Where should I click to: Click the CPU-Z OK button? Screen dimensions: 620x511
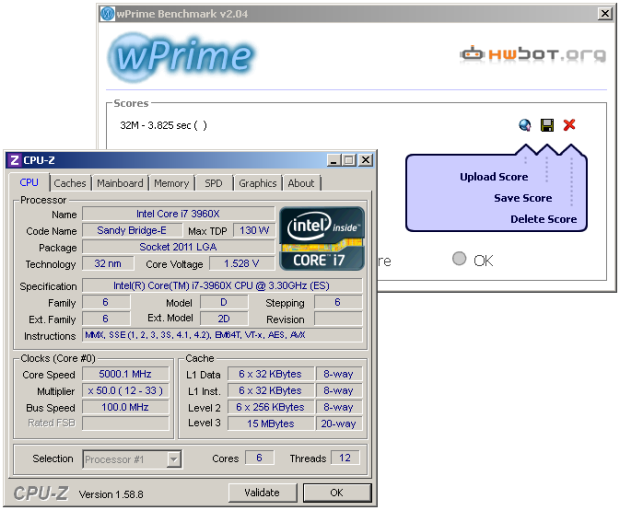[337, 492]
